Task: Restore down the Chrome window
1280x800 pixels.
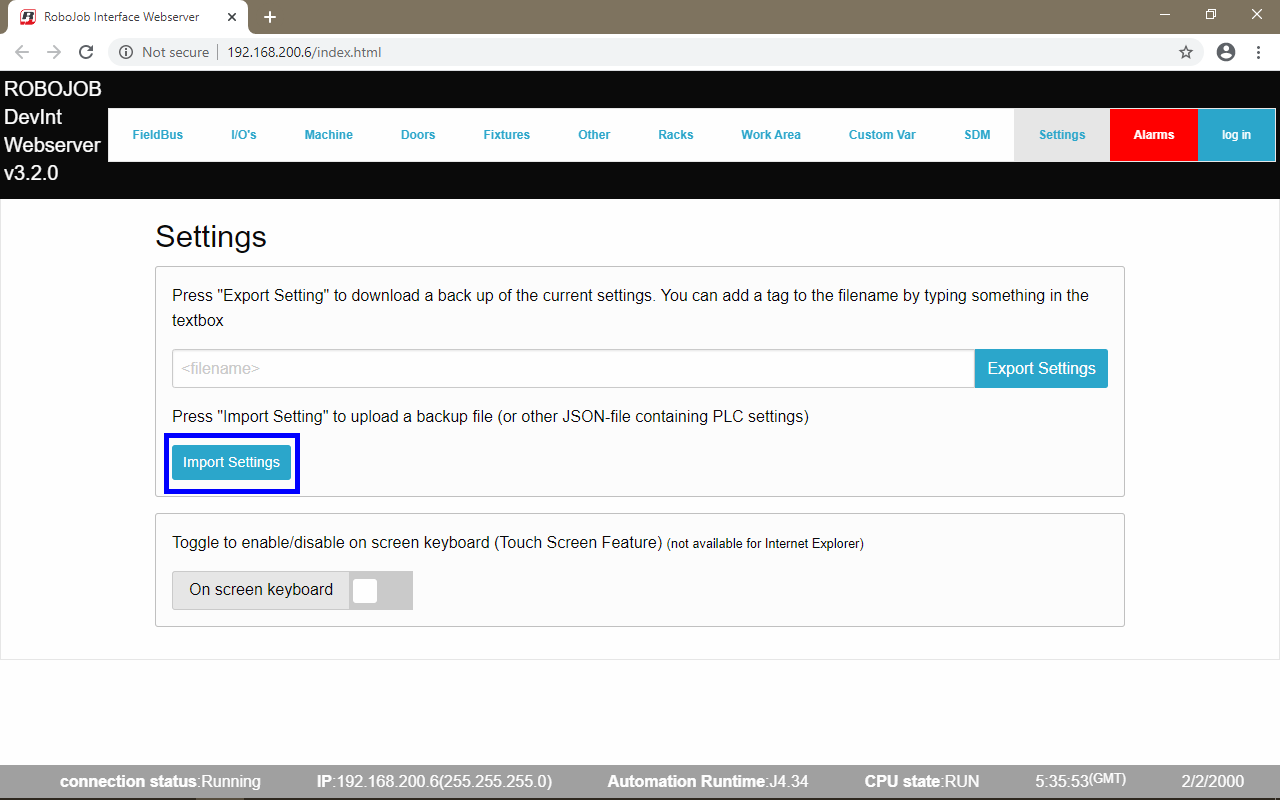Action: pyautogui.click(x=1211, y=14)
